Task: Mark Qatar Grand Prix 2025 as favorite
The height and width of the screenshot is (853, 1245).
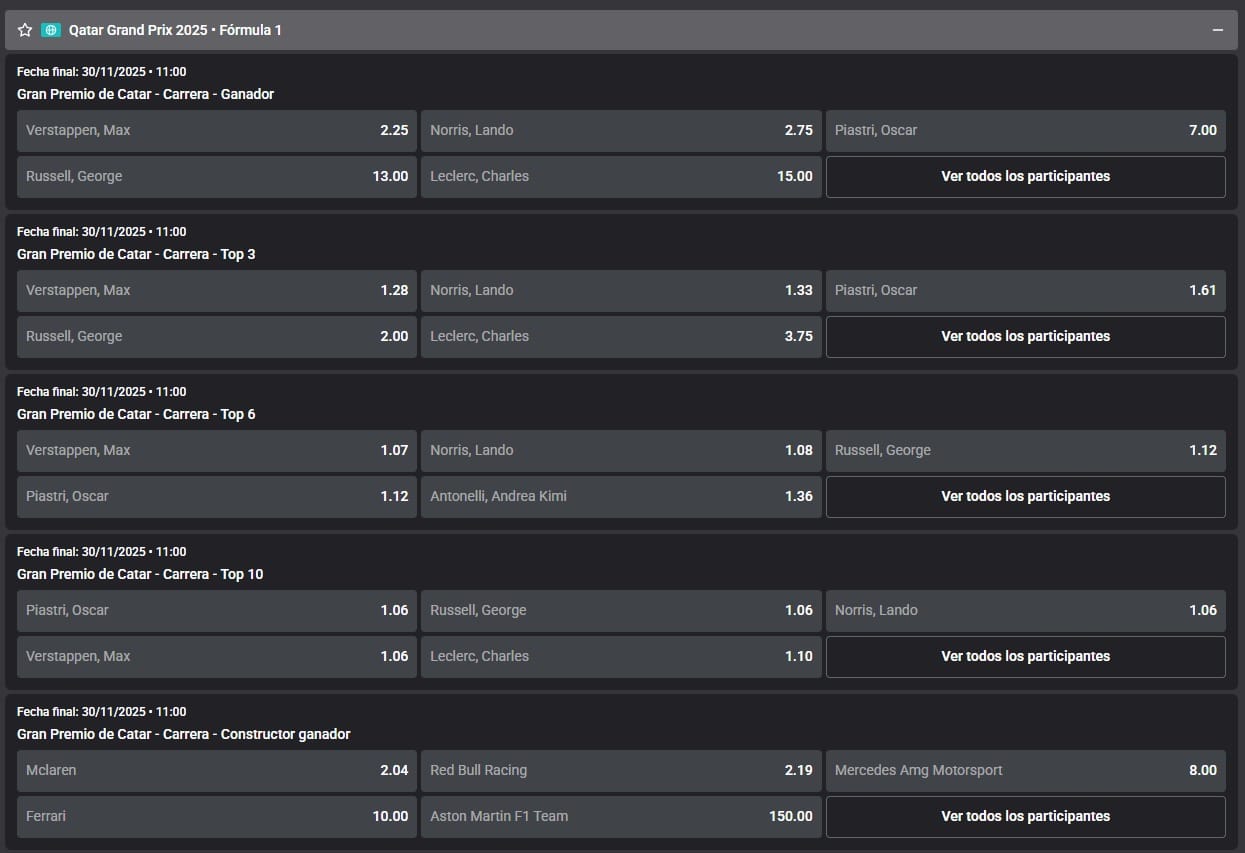Action: pos(25,30)
